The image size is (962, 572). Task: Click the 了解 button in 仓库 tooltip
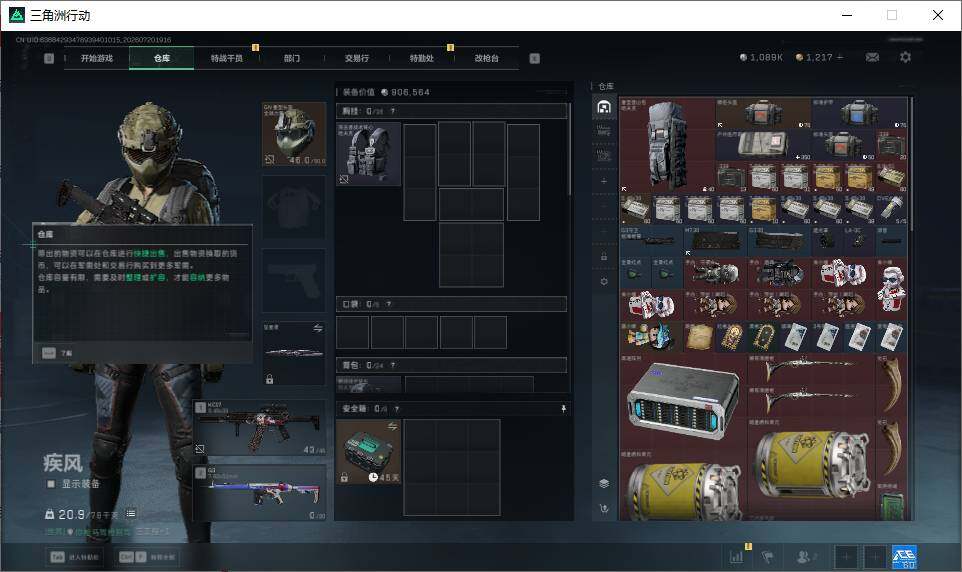pyautogui.click(x=56, y=353)
